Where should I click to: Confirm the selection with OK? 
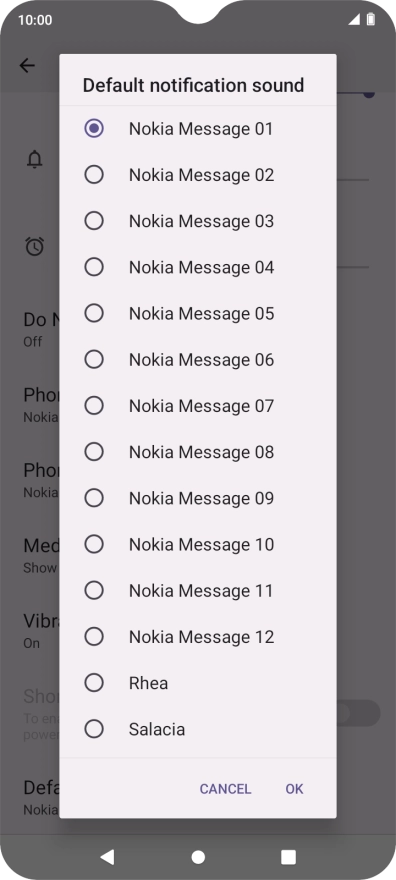pos(294,789)
